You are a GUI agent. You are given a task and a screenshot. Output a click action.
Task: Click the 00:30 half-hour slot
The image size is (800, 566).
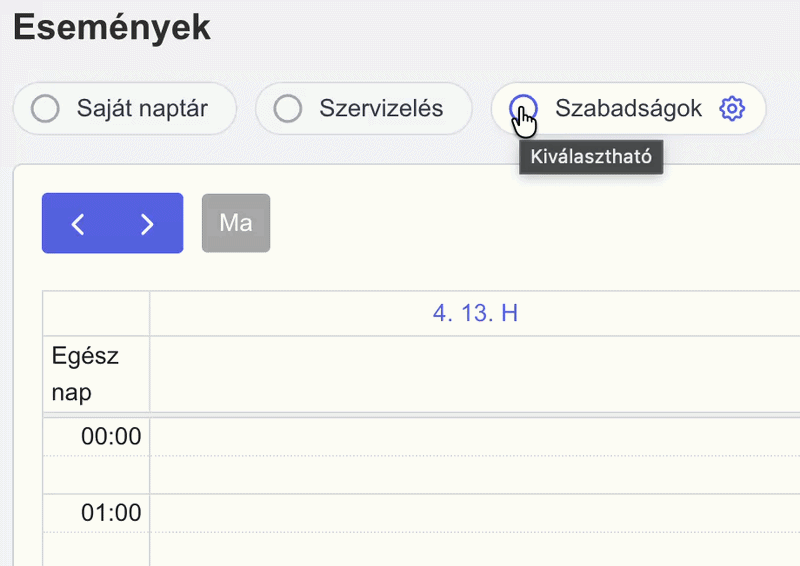[x=475, y=475]
